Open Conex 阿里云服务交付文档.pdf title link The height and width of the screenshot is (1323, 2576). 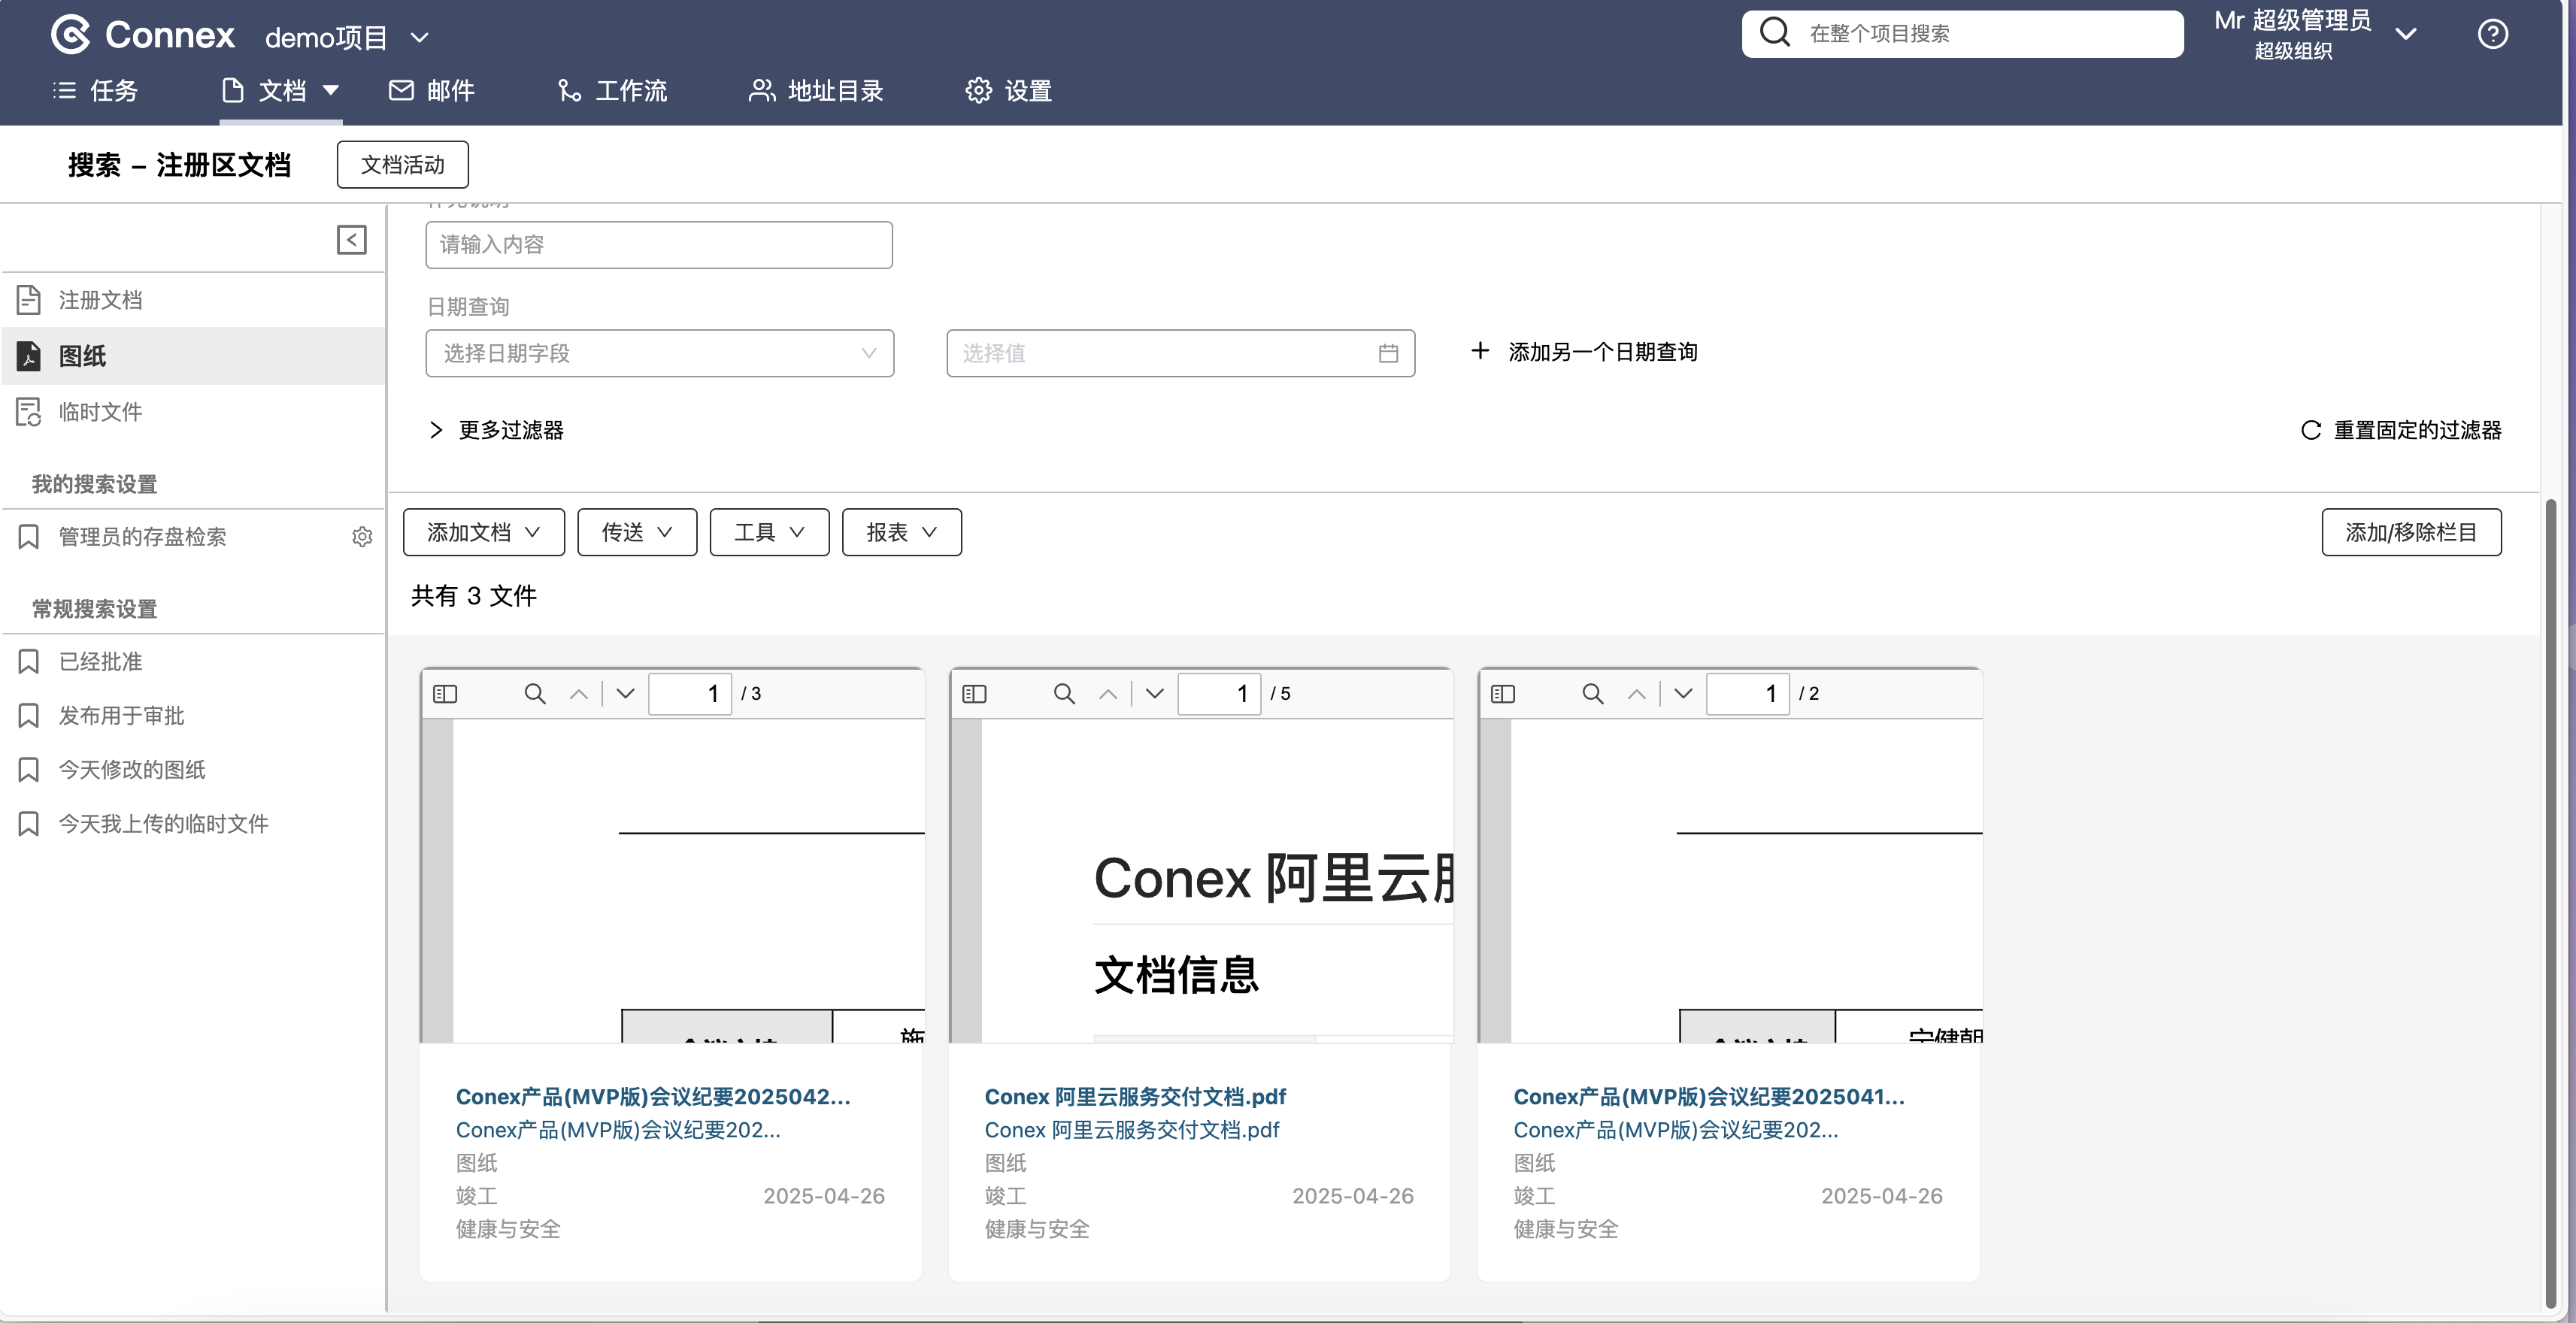point(1134,1096)
